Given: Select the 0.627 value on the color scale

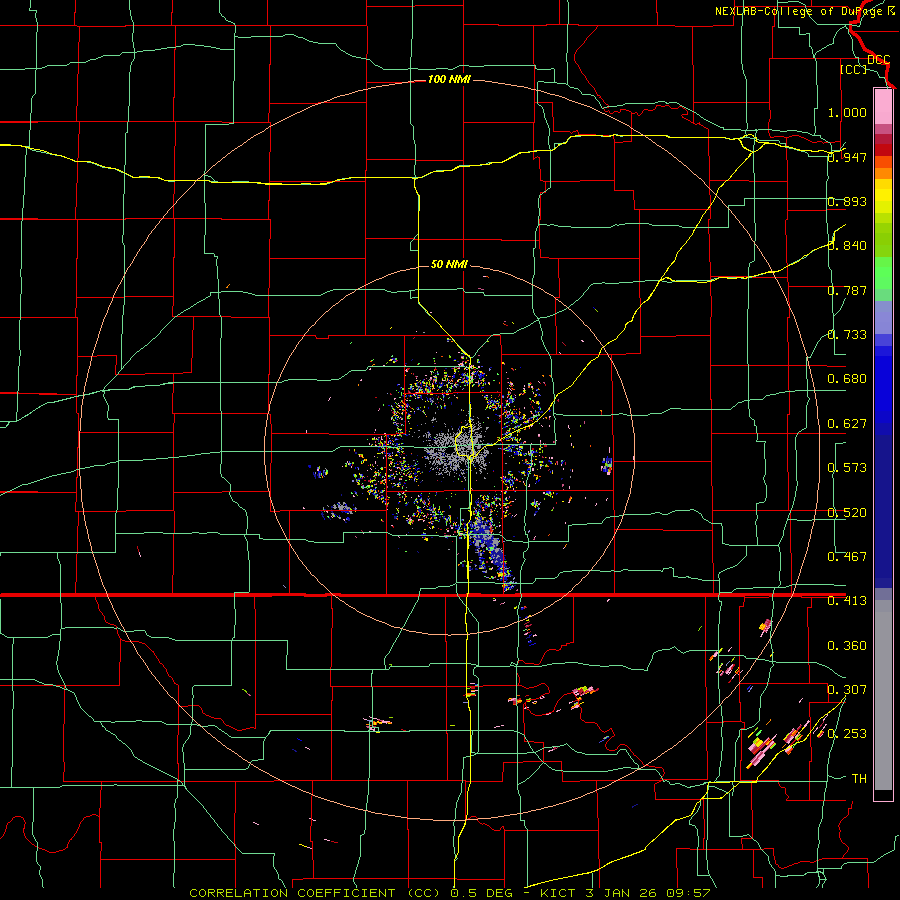Looking at the screenshot, I should click(847, 424).
